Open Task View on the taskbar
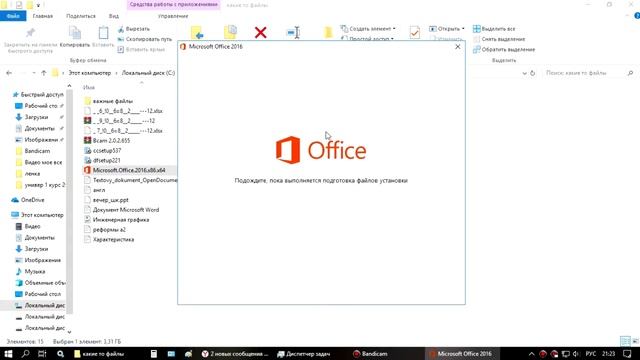This screenshot has width=640, height=360. click(42, 354)
